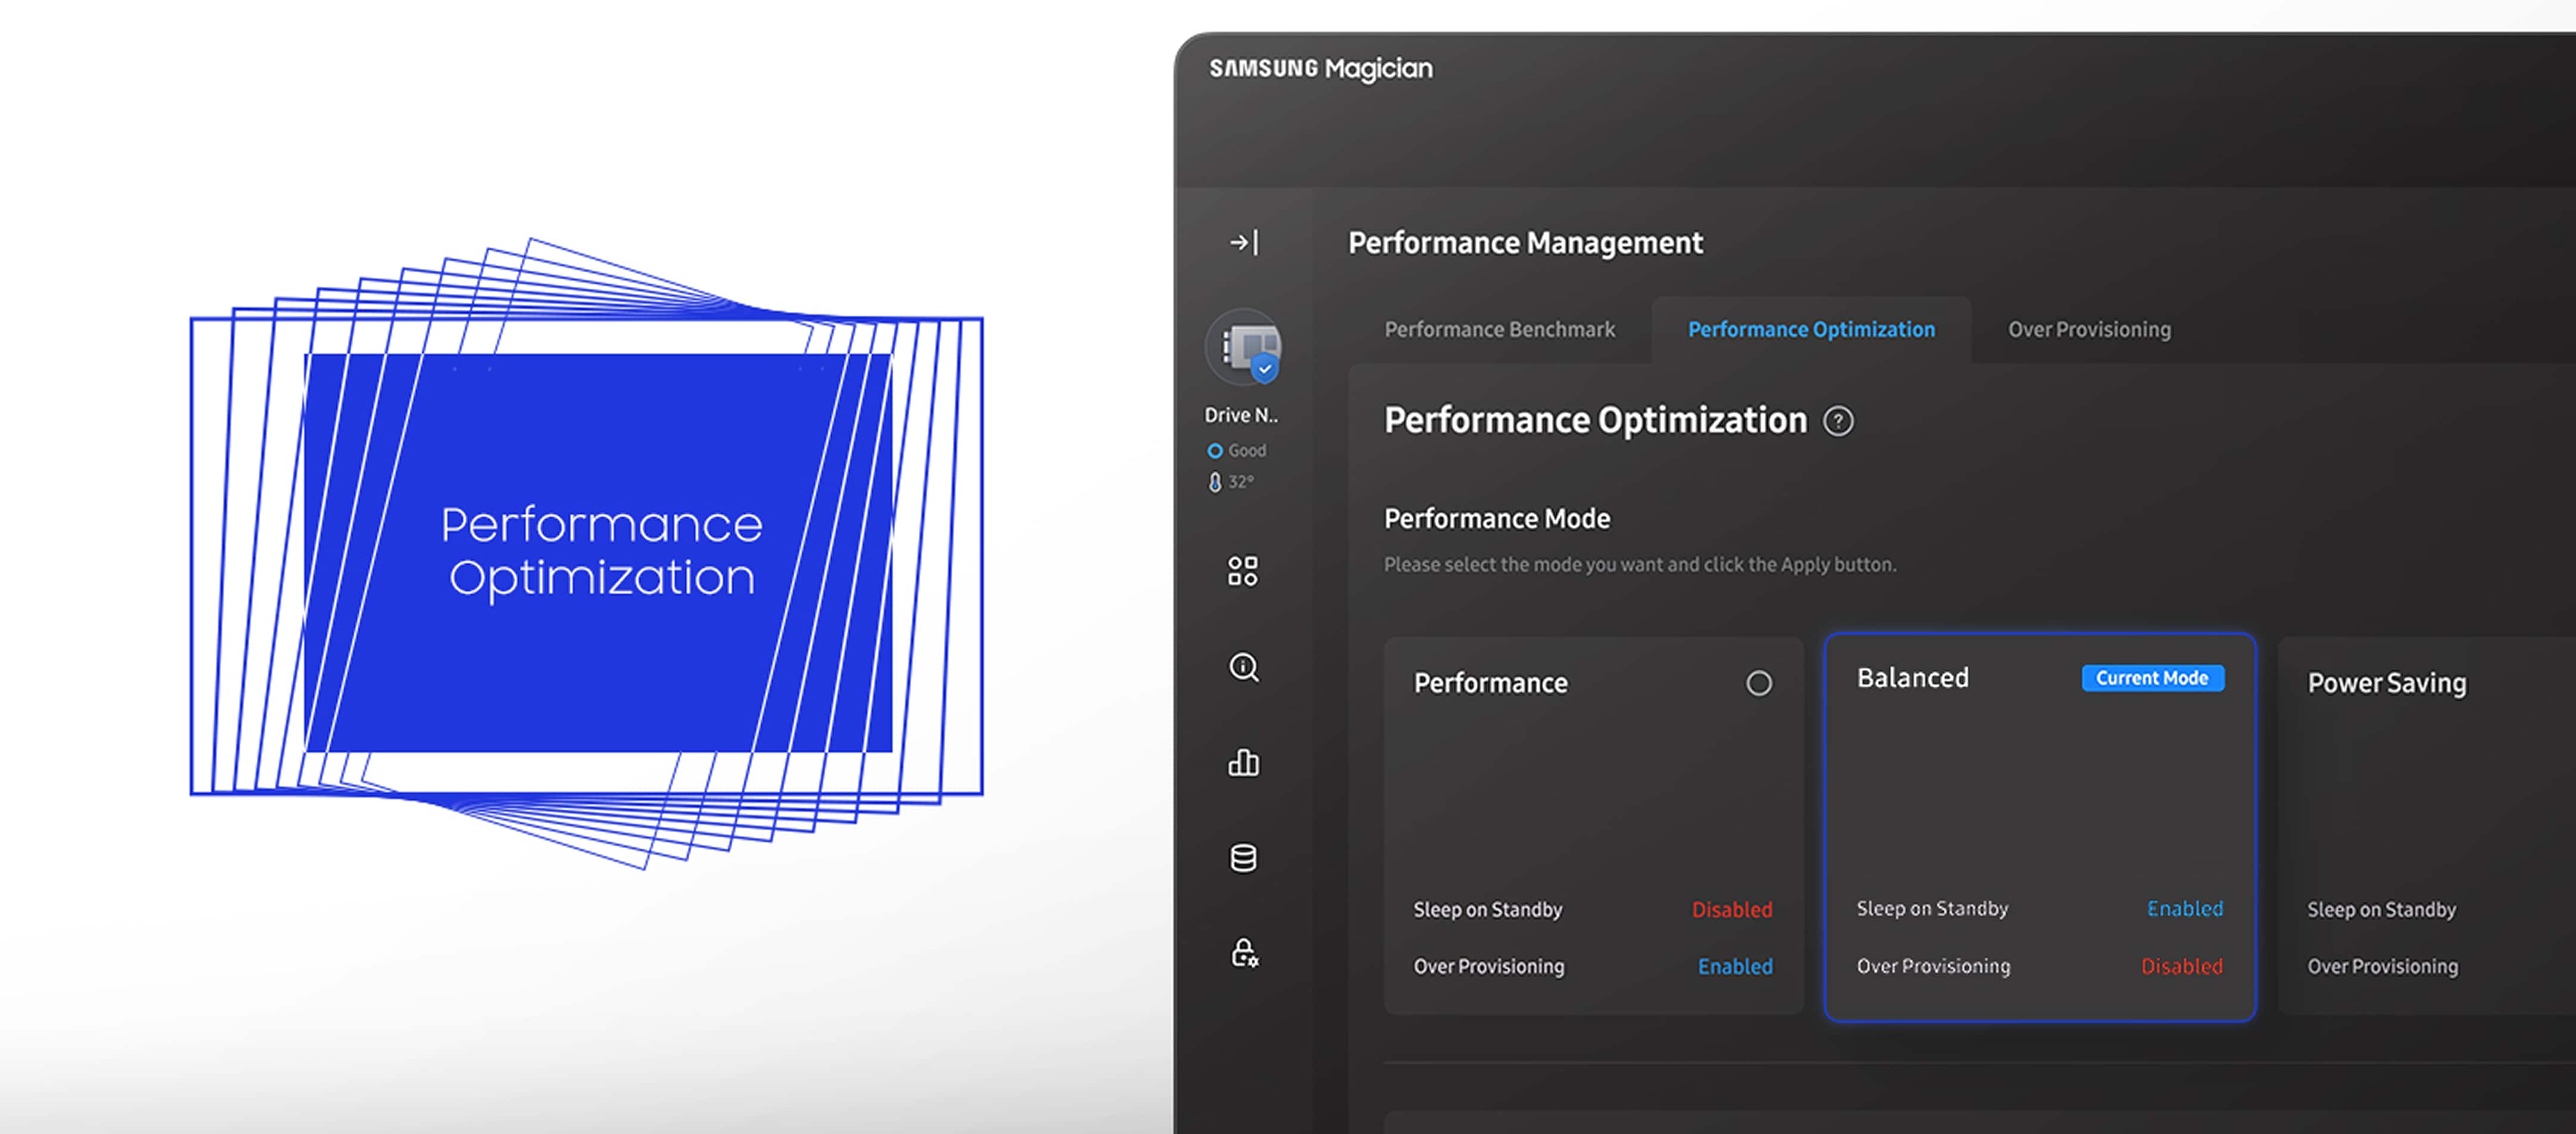Open the Dashboard grid icon in sidebar
The width and height of the screenshot is (2576, 1134).
(1243, 571)
